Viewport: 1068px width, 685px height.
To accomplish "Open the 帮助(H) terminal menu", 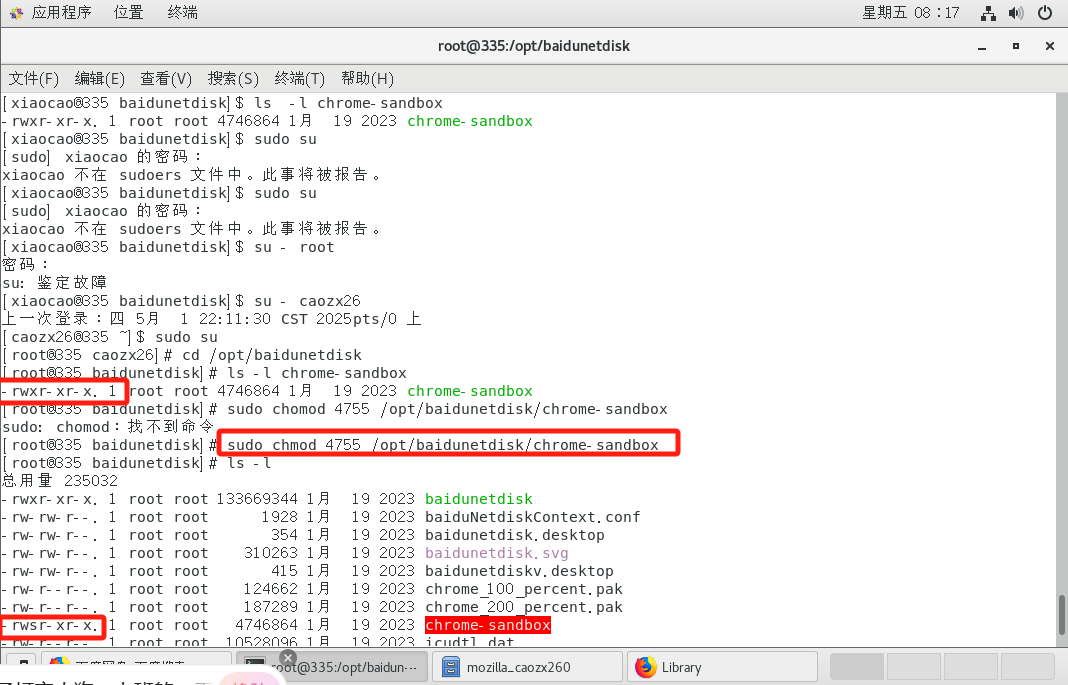I will pyautogui.click(x=367, y=78).
